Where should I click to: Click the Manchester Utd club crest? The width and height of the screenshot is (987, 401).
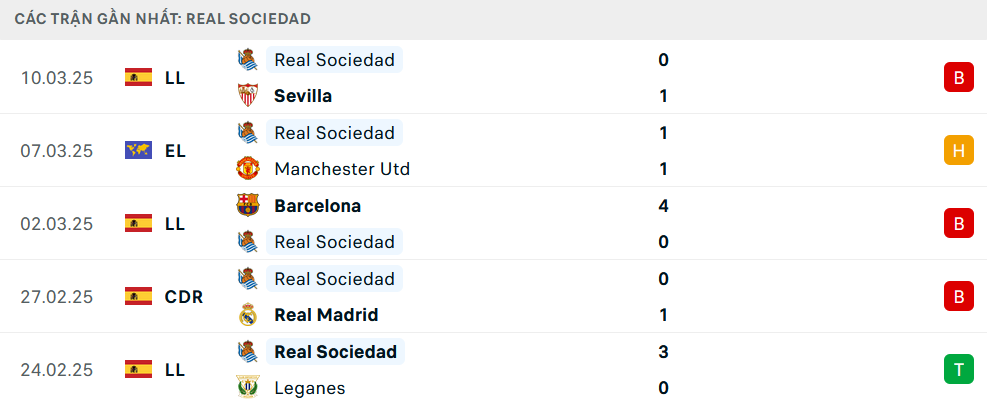click(x=247, y=169)
